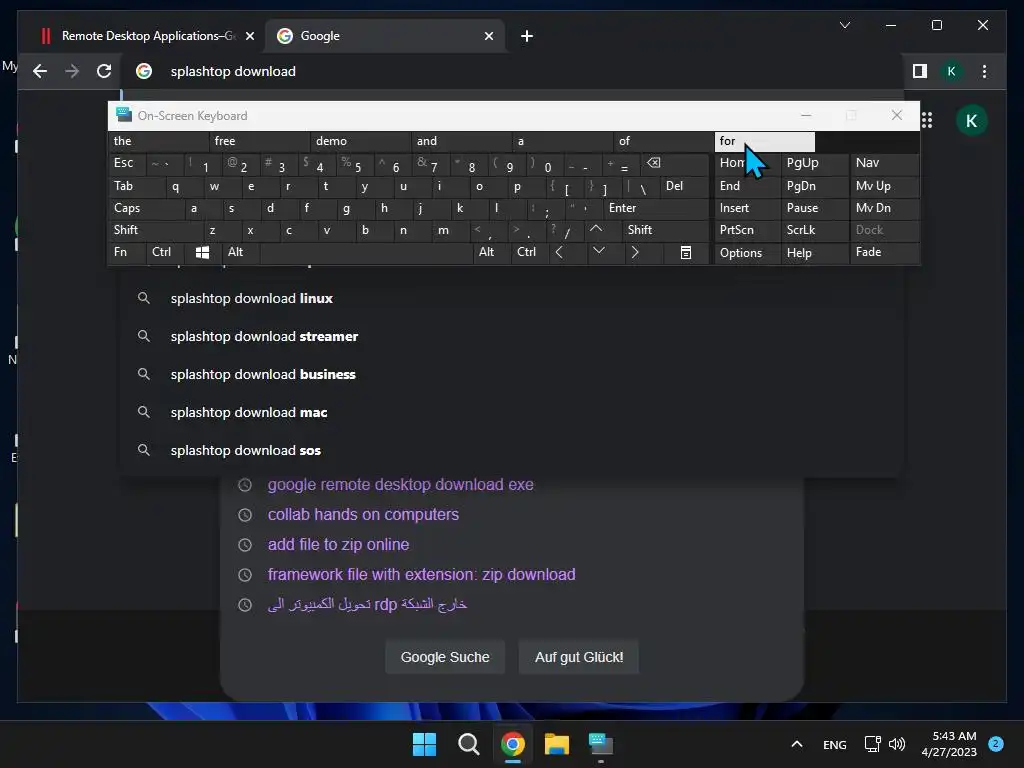The height and width of the screenshot is (768, 1024).
Task: Open the Chrome profile K badge in toolbar
Action: (x=952, y=71)
